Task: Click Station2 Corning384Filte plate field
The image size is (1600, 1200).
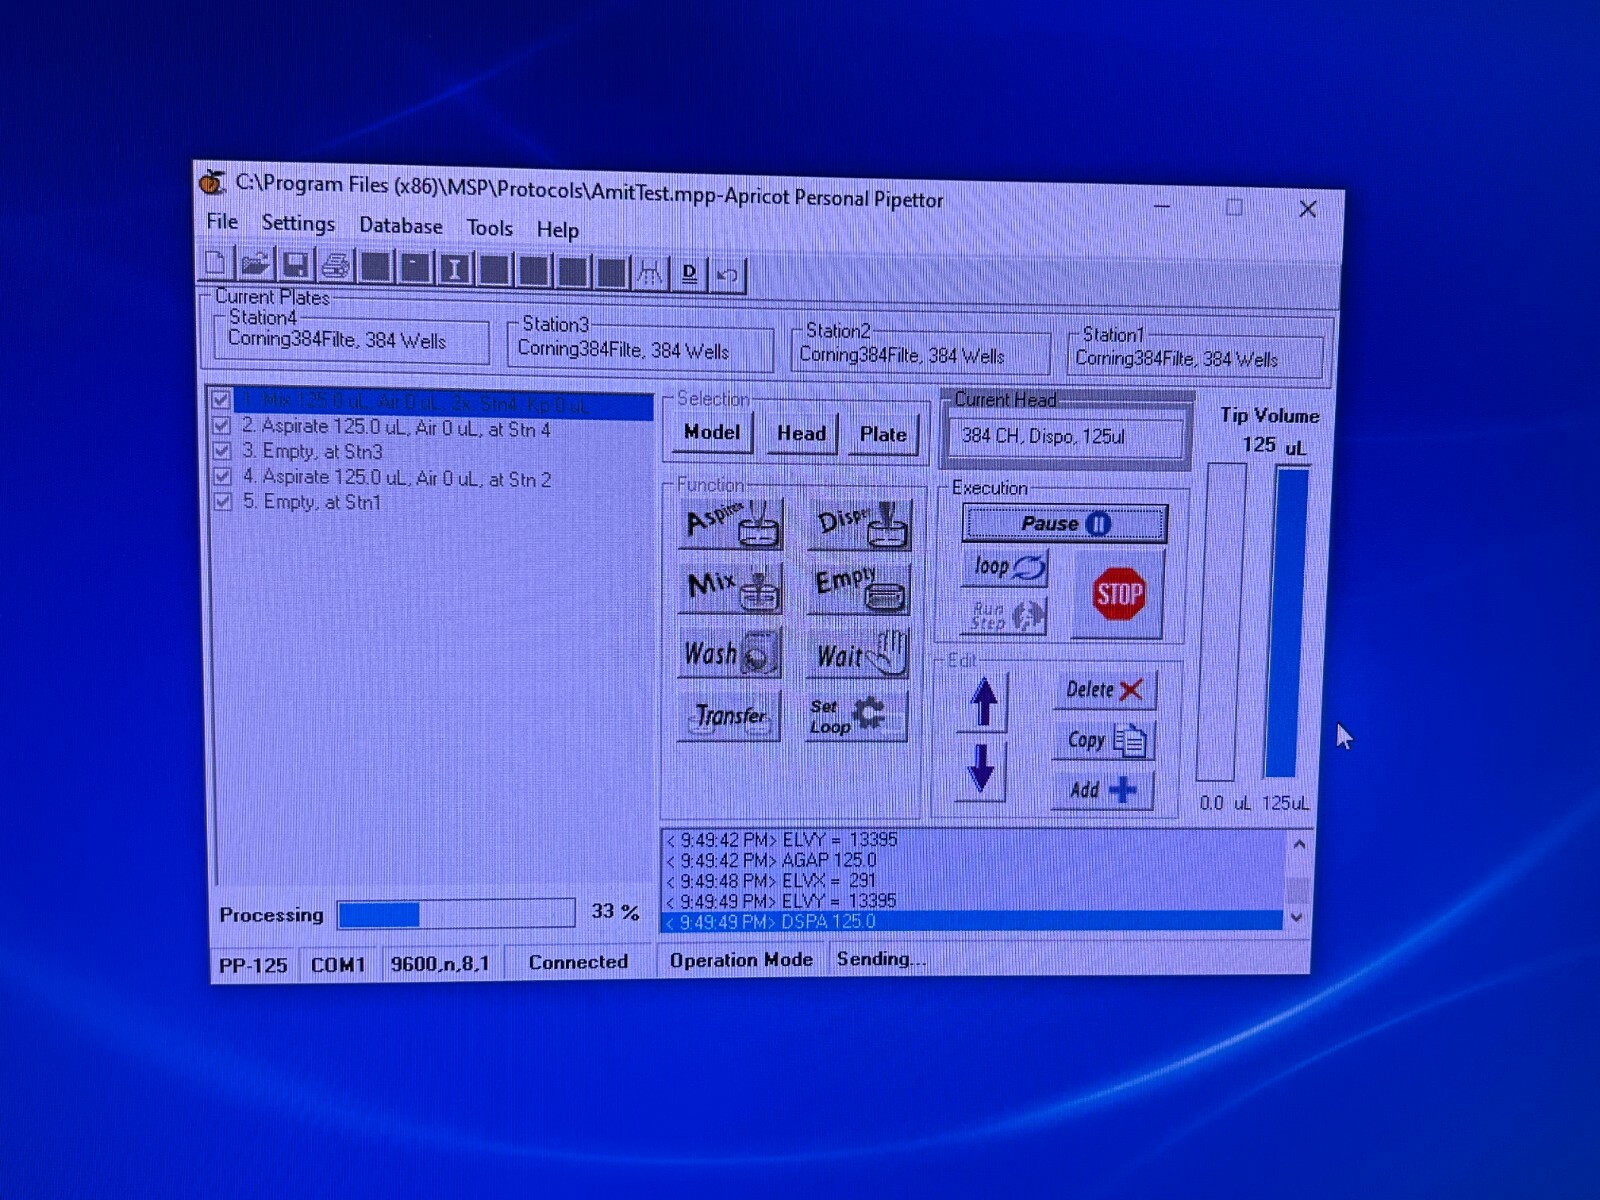Action: pyautogui.click(x=919, y=355)
